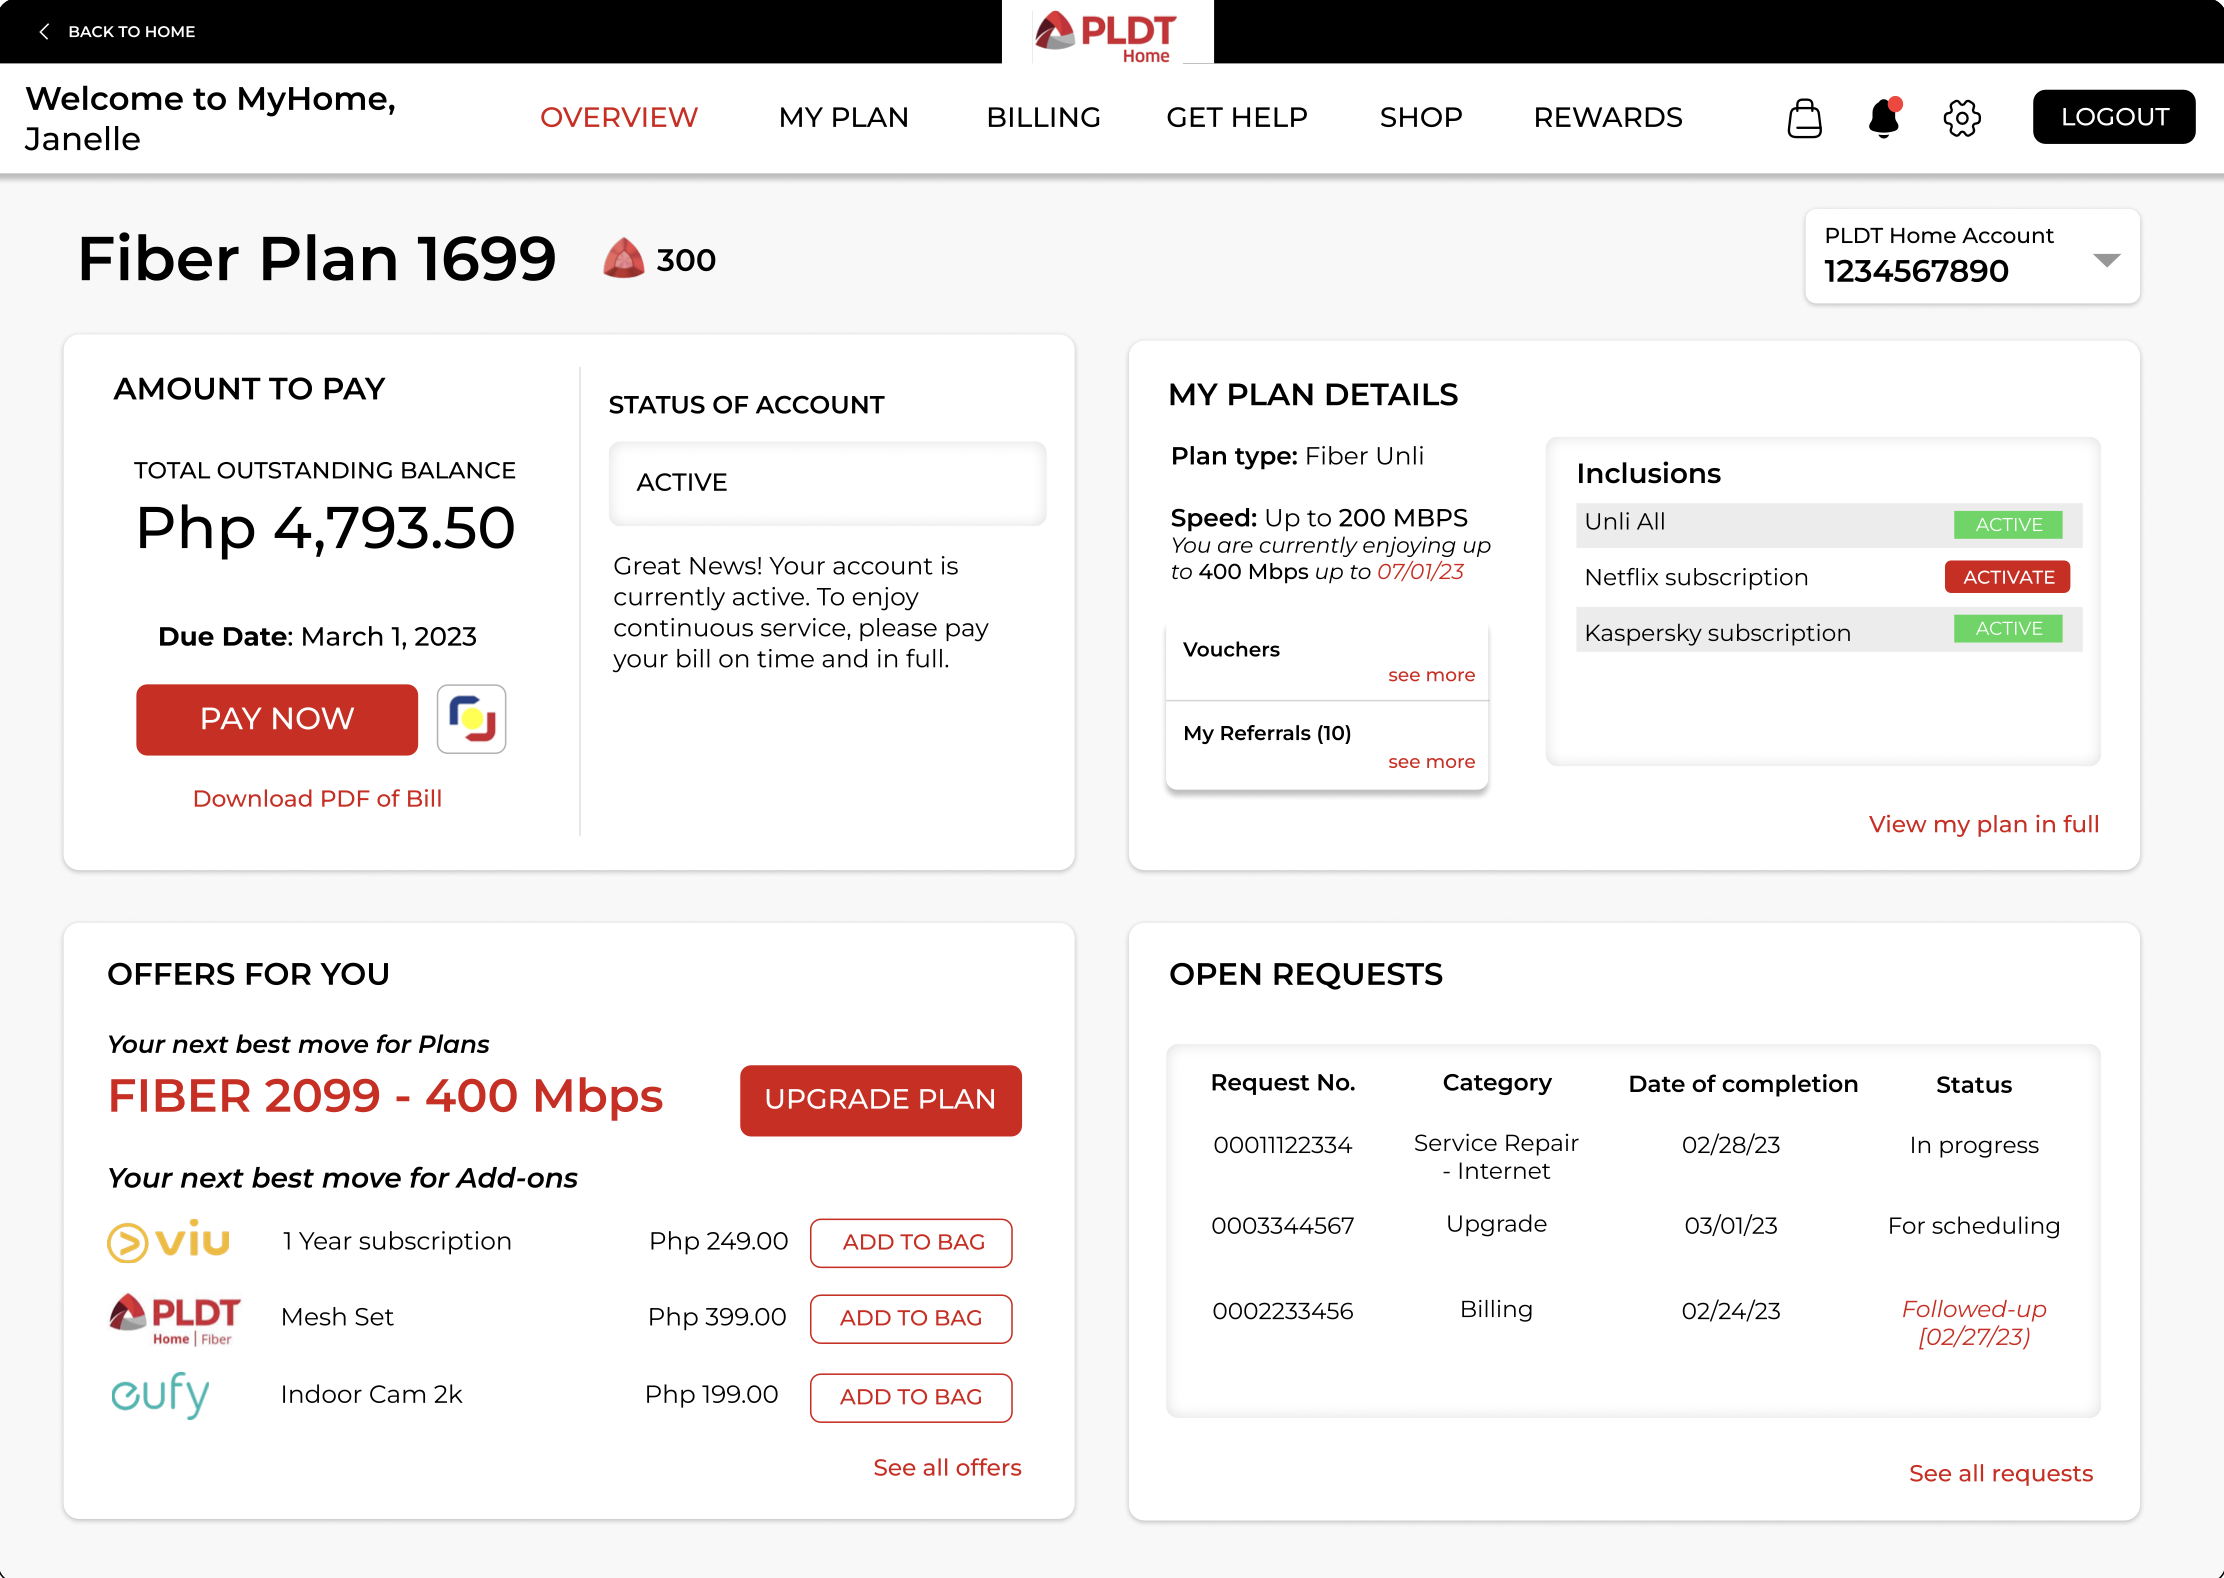
Task: Click Download PDF of Bill link
Action: [x=317, y=799]
